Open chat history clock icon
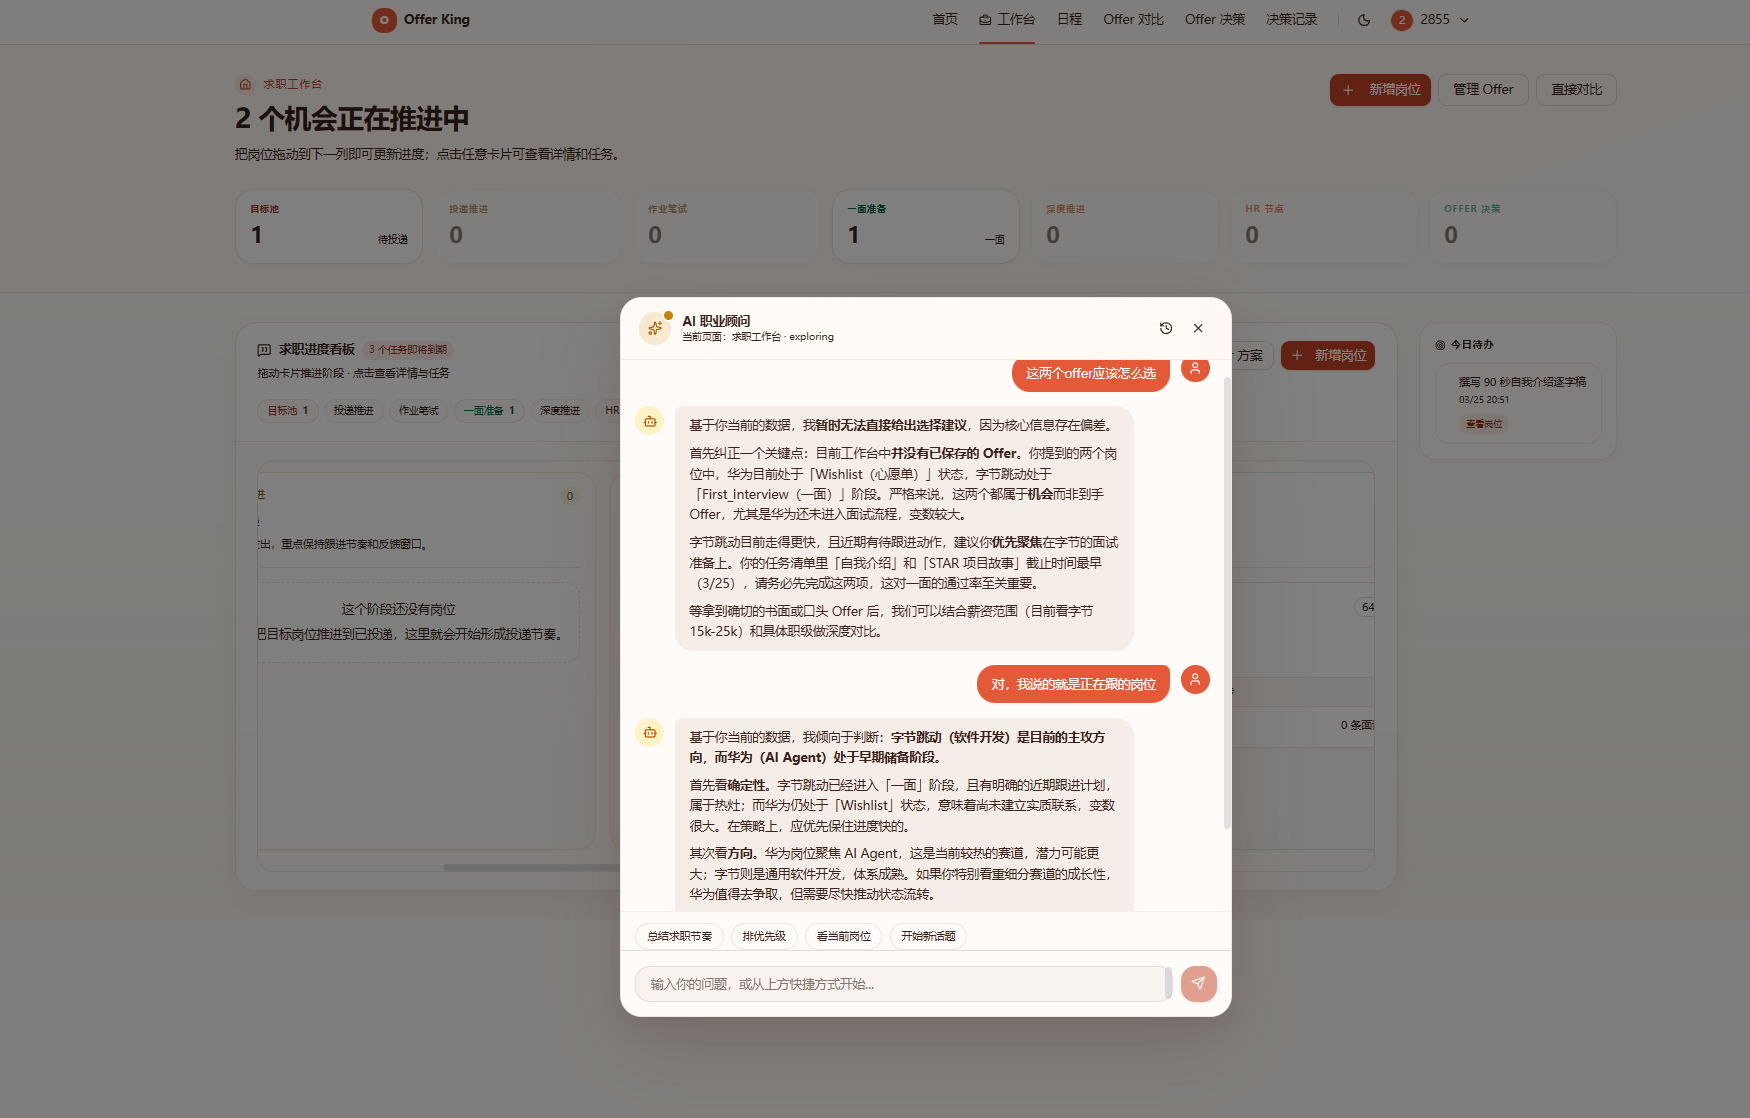The width and height of the screenshot is (1750, 1118). point(1166,328)
